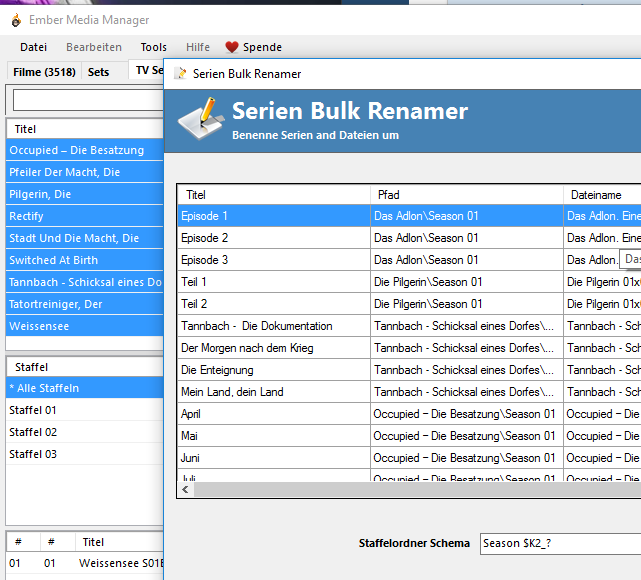Select Die Enteignung row
The image size is (641, 580).
coord(409,370)
